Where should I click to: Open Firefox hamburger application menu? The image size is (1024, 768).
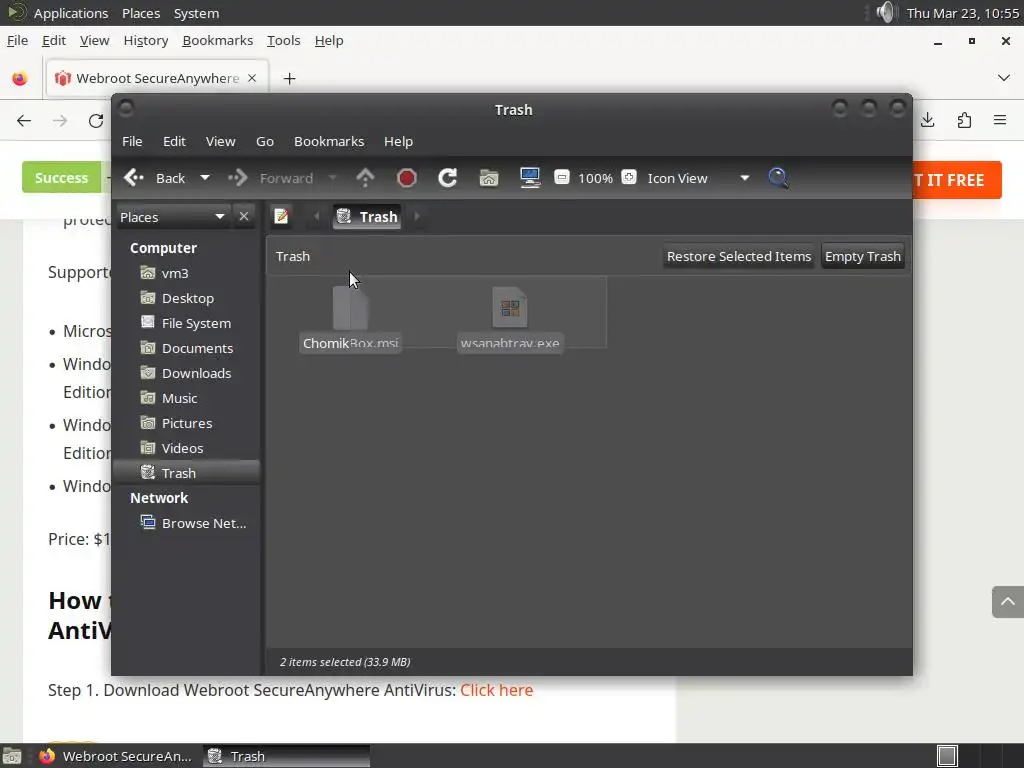[1000, 120]
